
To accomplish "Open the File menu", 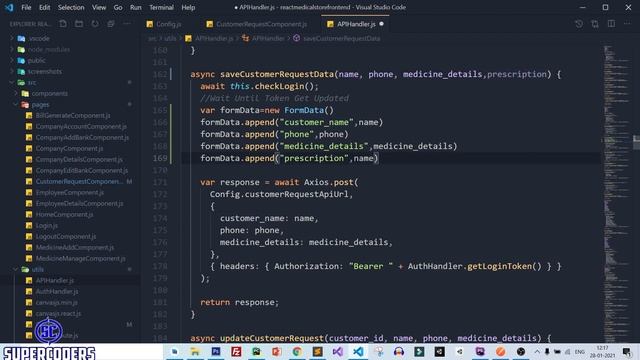I will coord(26,7).
